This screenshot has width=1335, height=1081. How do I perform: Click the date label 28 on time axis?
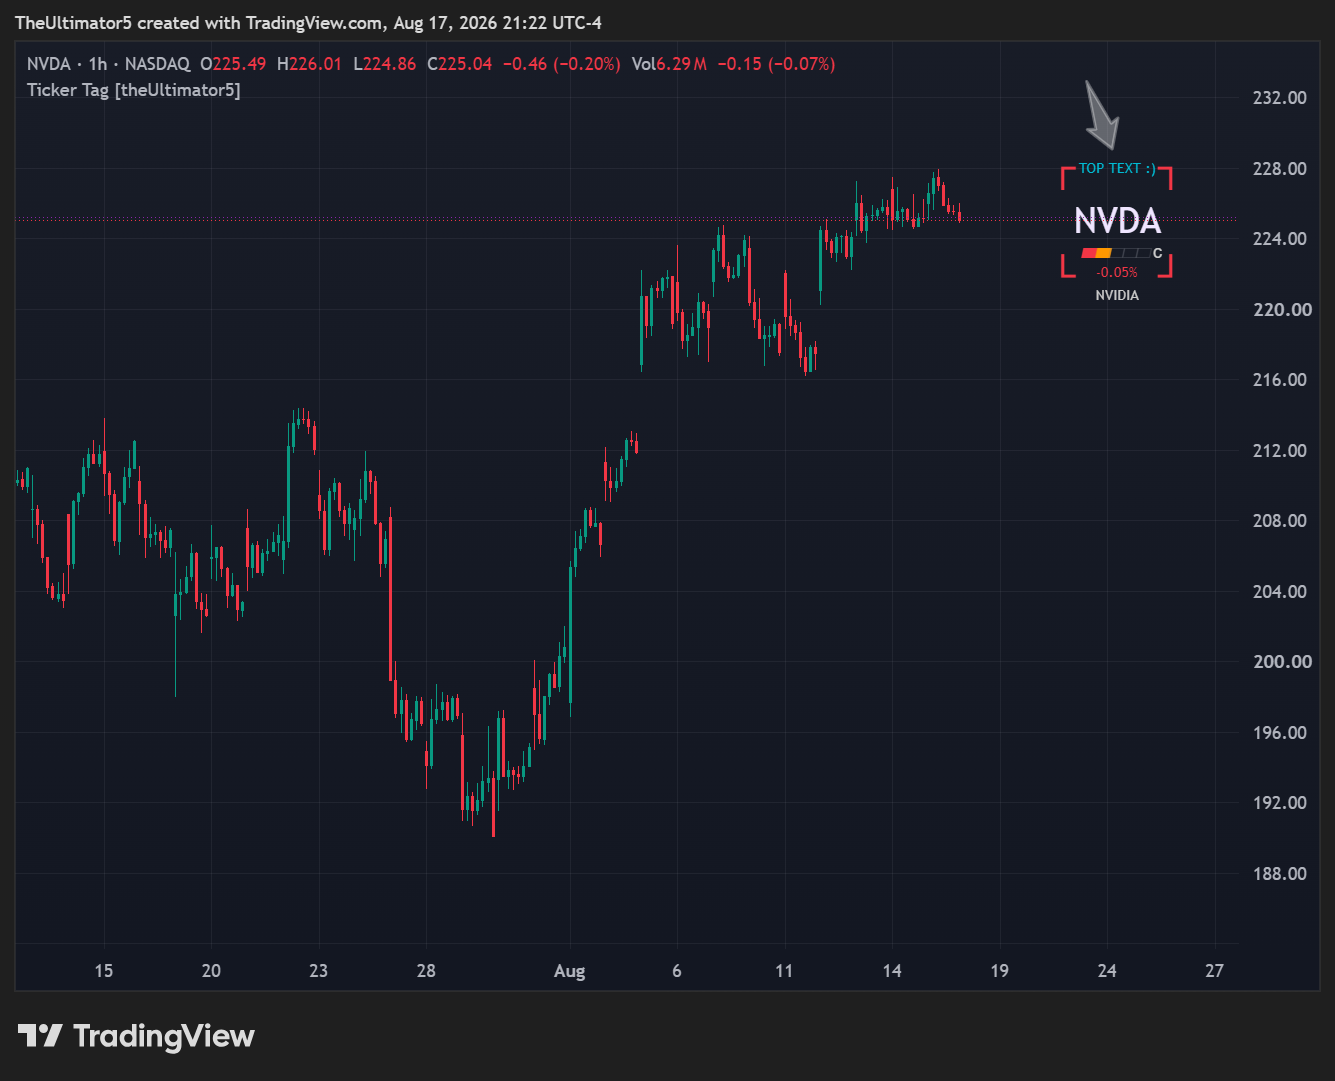426,971
